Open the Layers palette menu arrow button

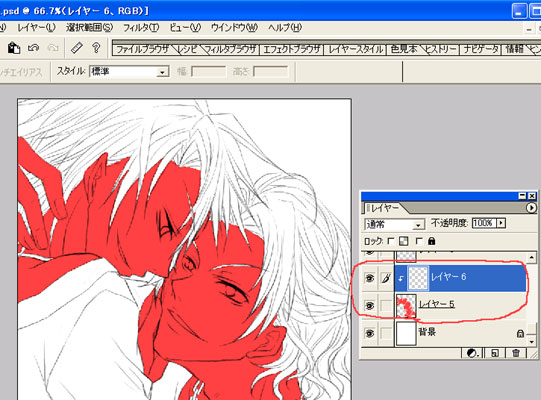531,208
